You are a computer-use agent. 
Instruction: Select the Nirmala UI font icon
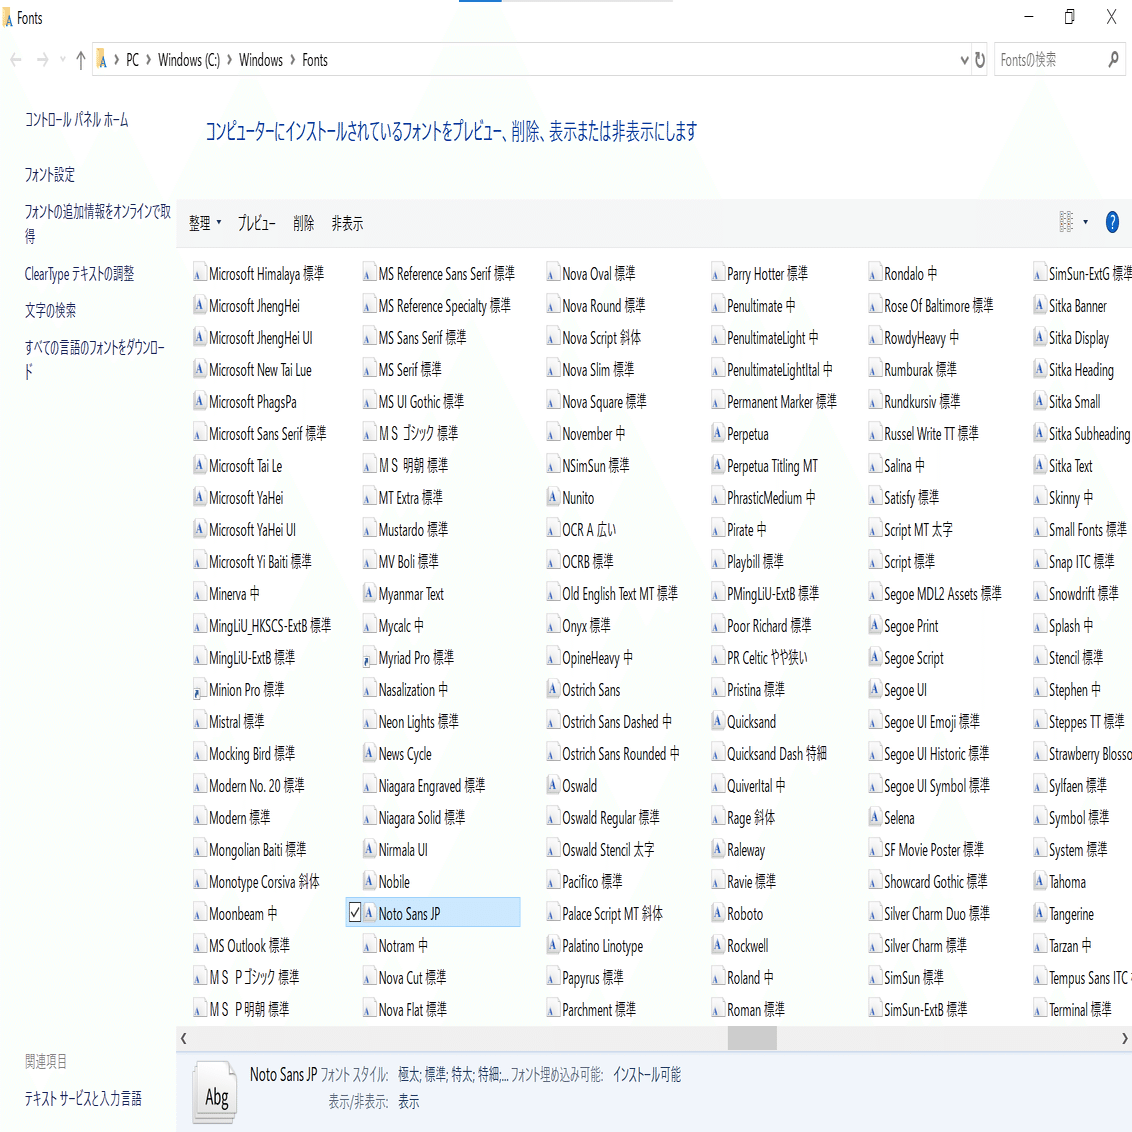point(370,849)
